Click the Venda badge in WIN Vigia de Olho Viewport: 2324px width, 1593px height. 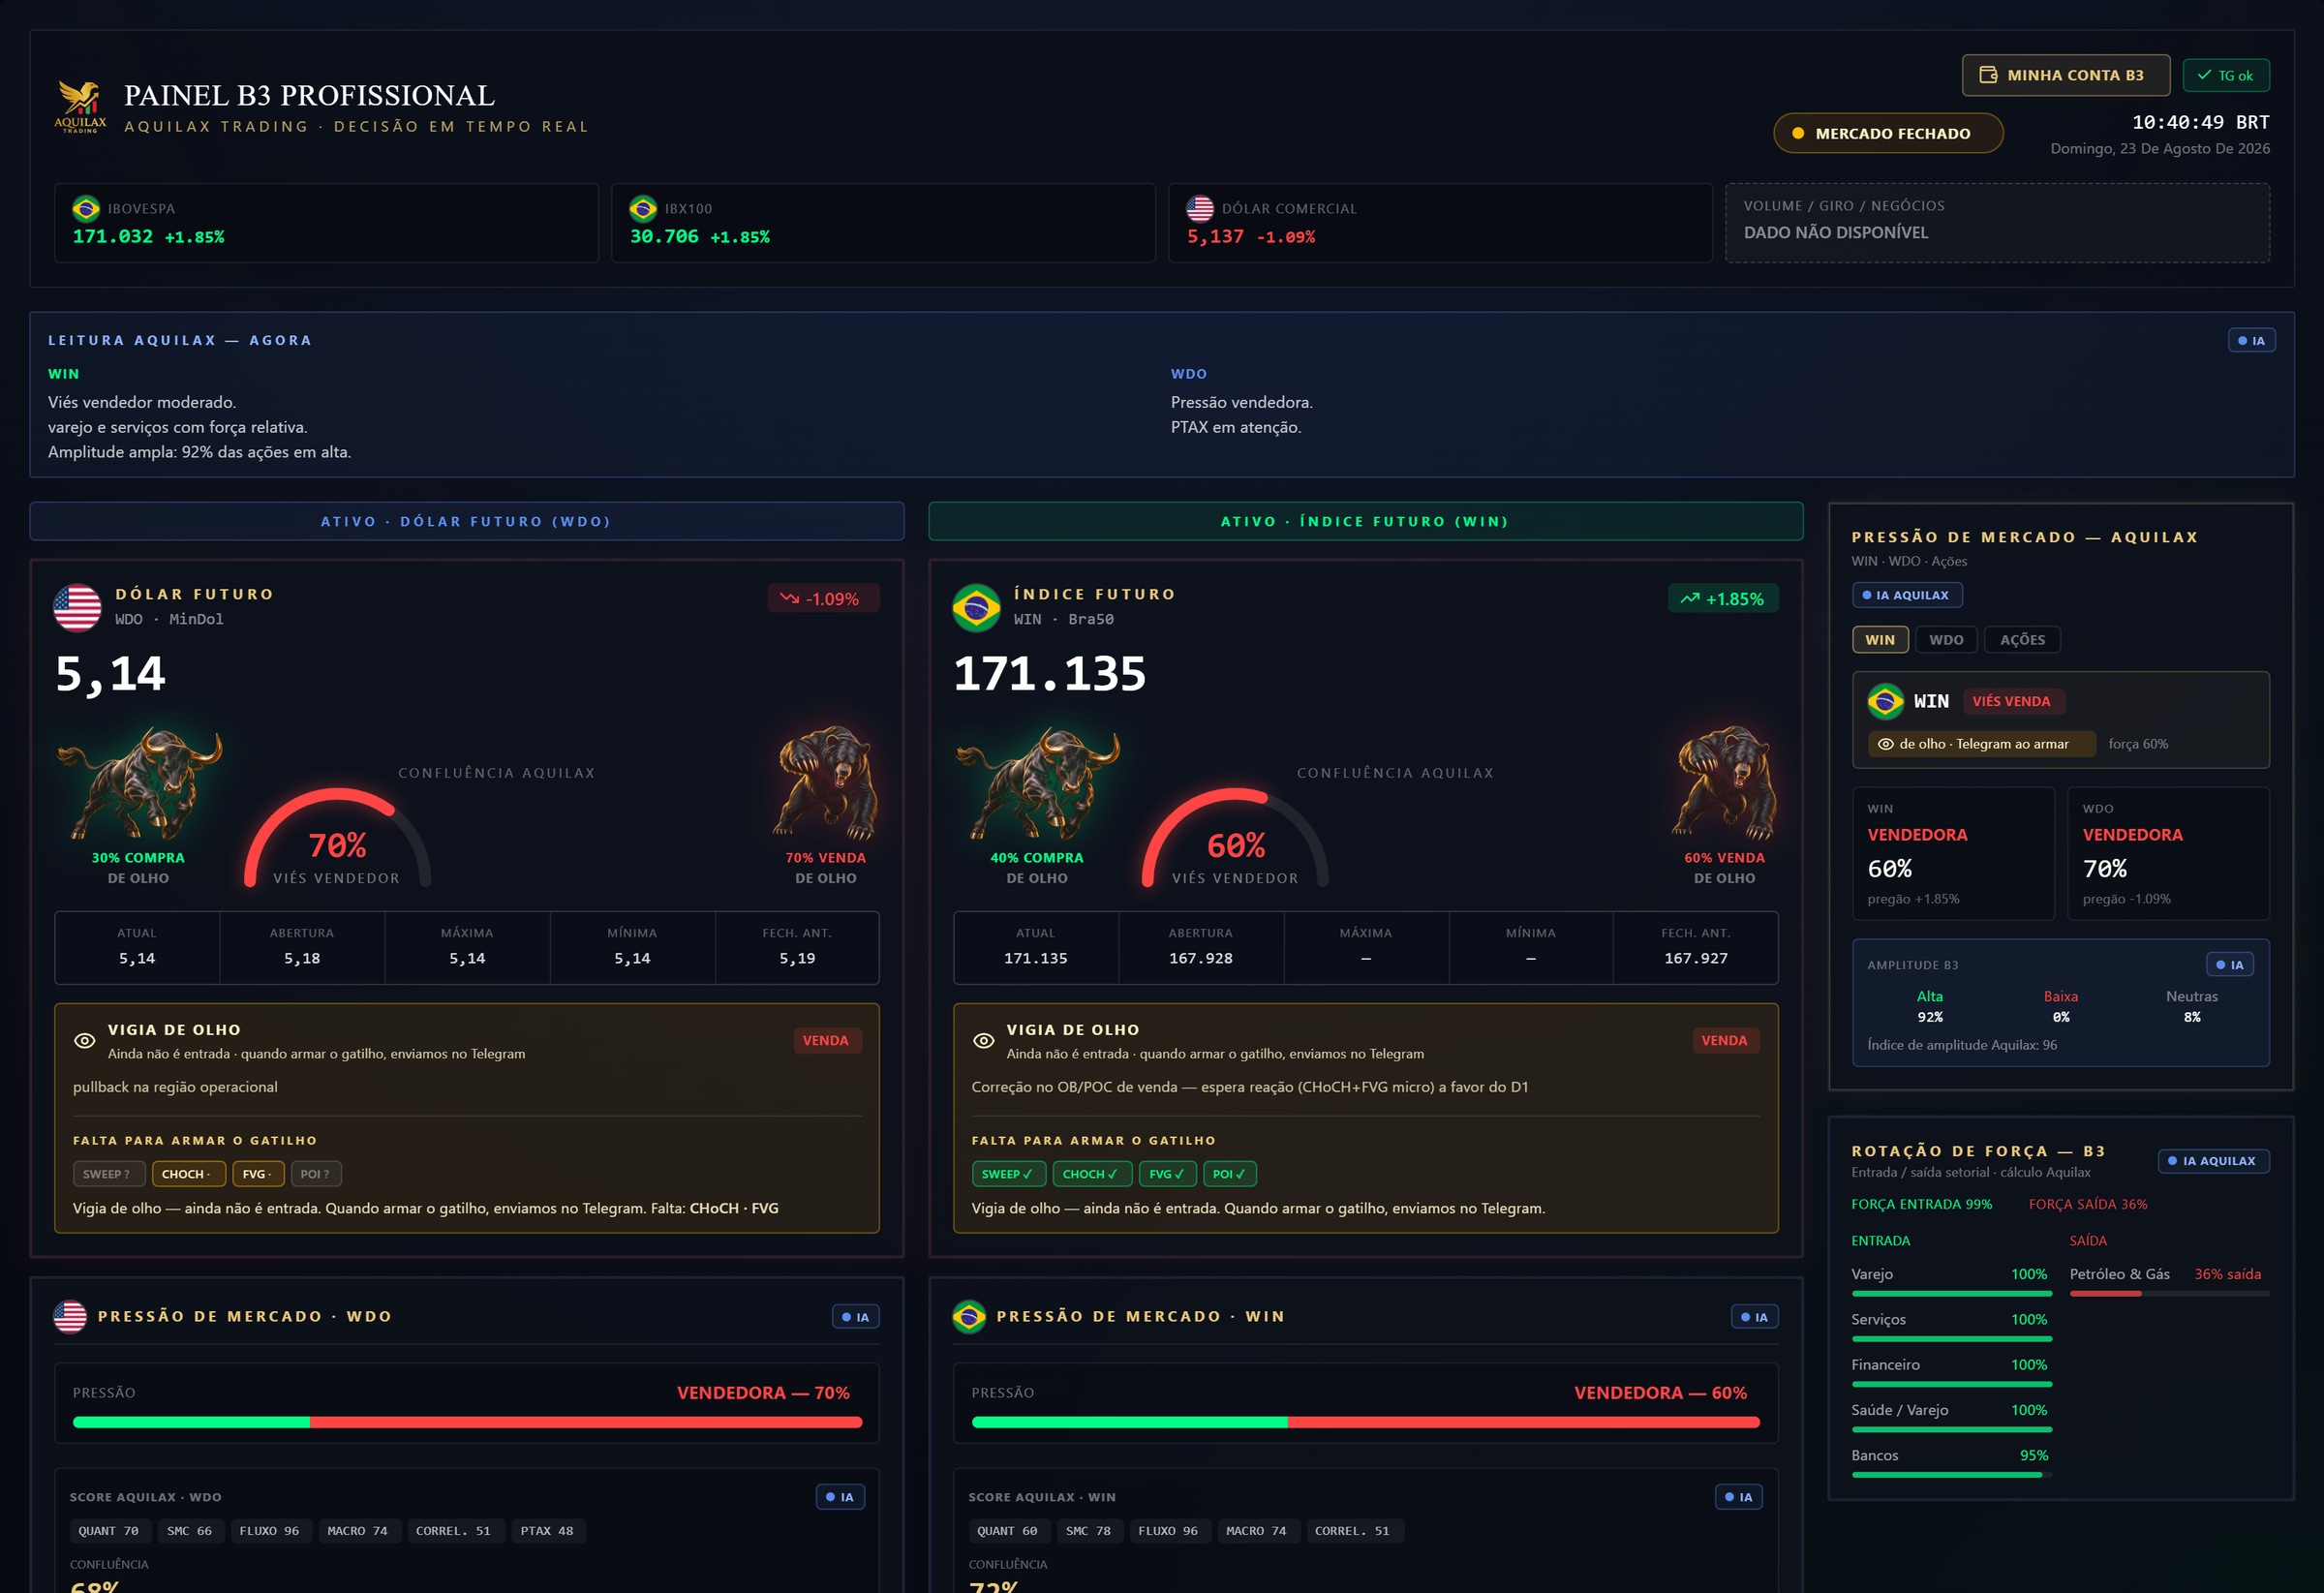[1725, 1040]
